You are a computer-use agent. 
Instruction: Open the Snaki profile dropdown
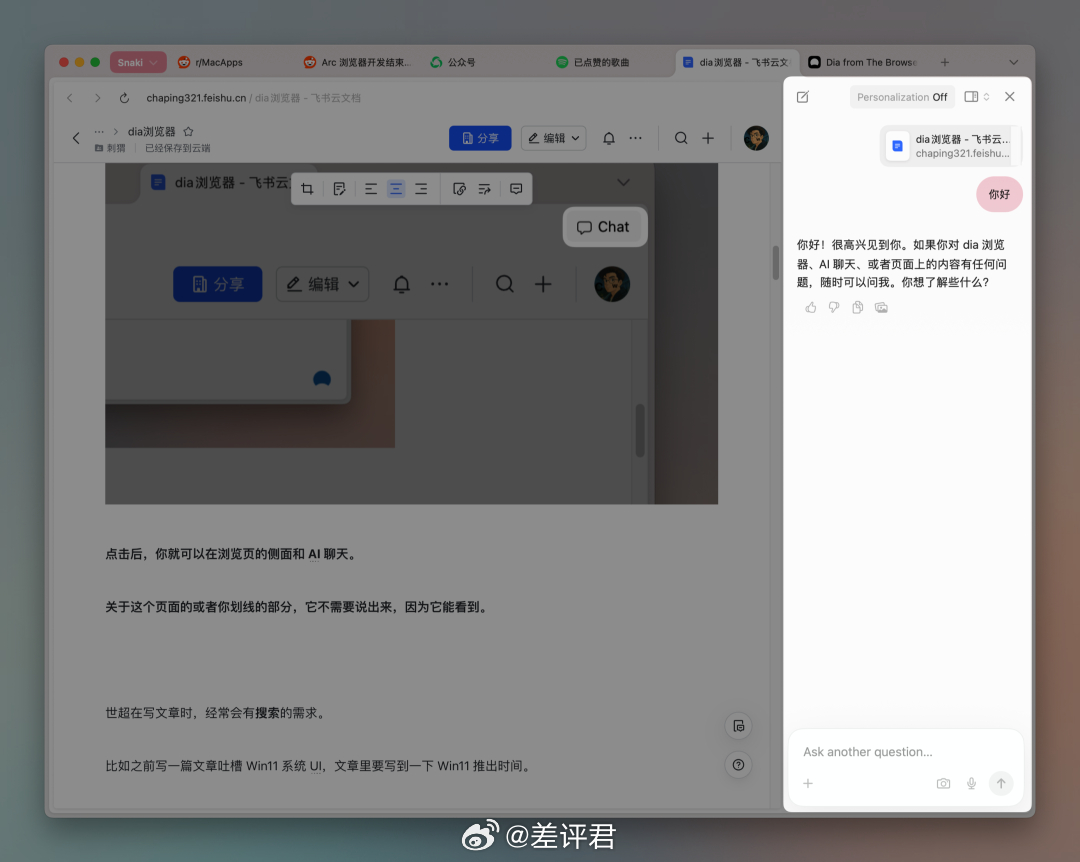click(138, 62)
